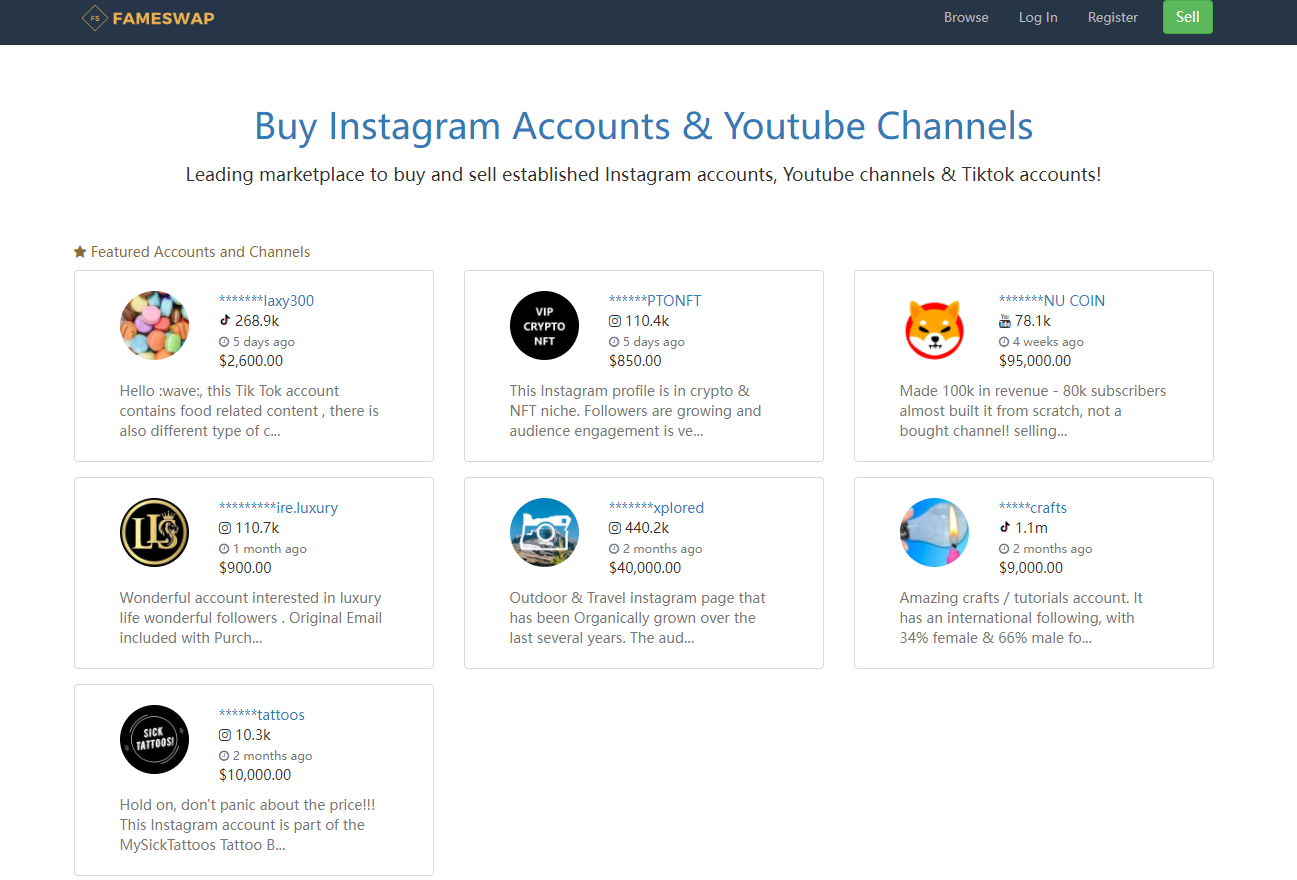Click the Instagram icon beside 440.2k
Image resolution: width=1297 pixels, height=880 pixels.
[x=615, y=528]
